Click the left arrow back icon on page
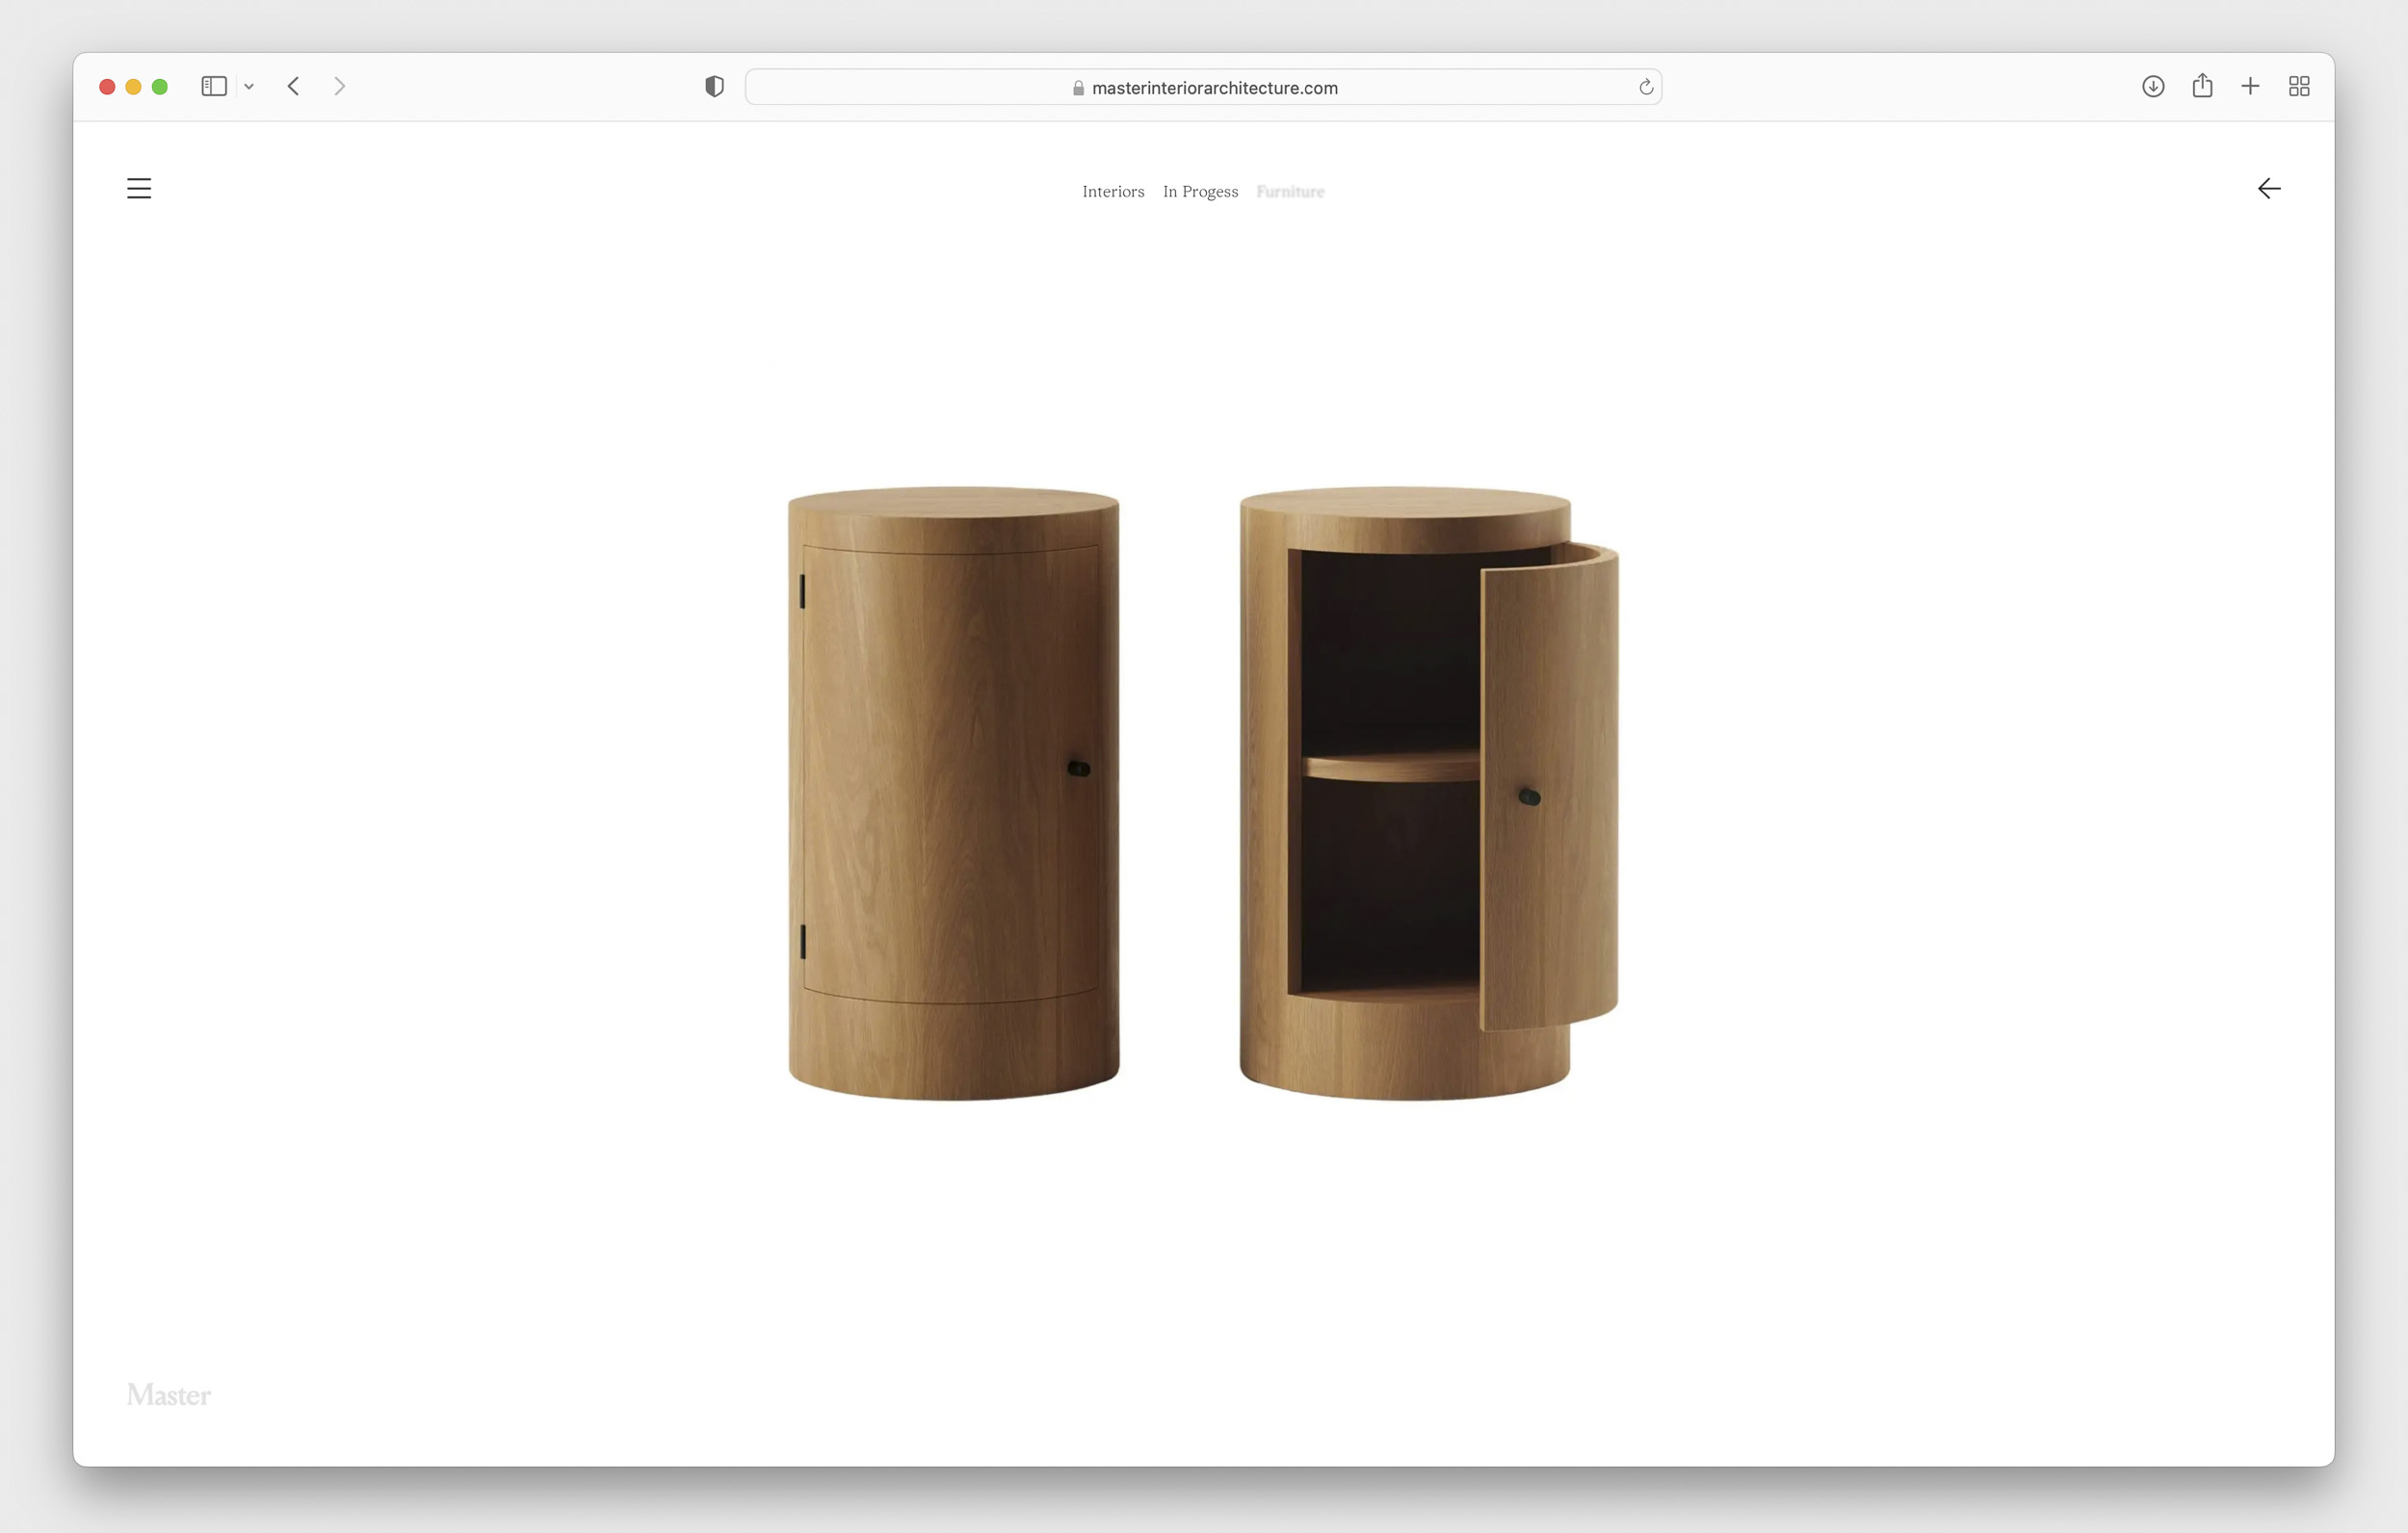2408x1533 pixels. (2268, 188)
